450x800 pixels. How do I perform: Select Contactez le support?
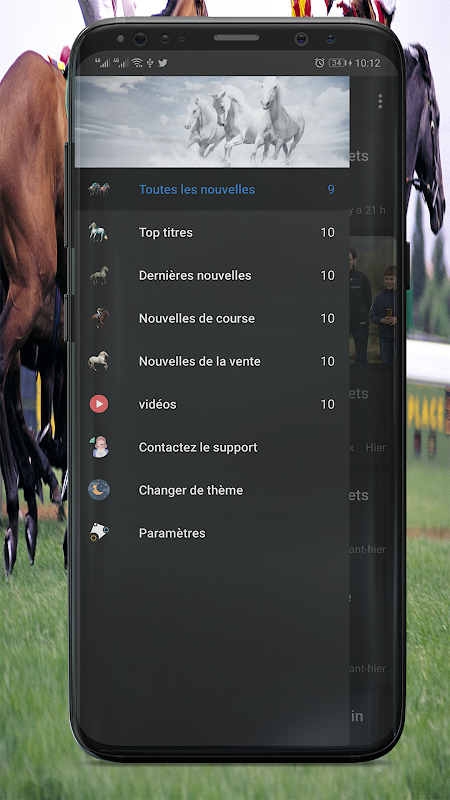[x=212, y=447]
